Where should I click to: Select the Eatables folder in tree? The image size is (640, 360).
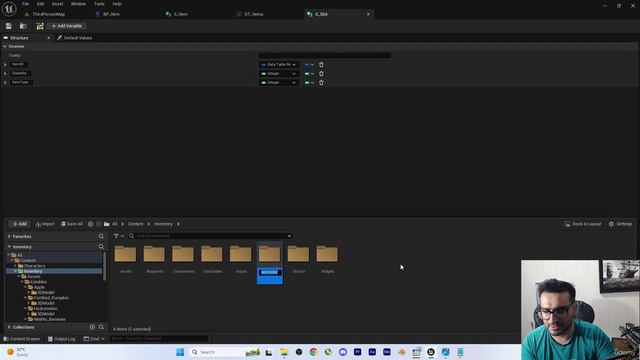pos(38,282)
